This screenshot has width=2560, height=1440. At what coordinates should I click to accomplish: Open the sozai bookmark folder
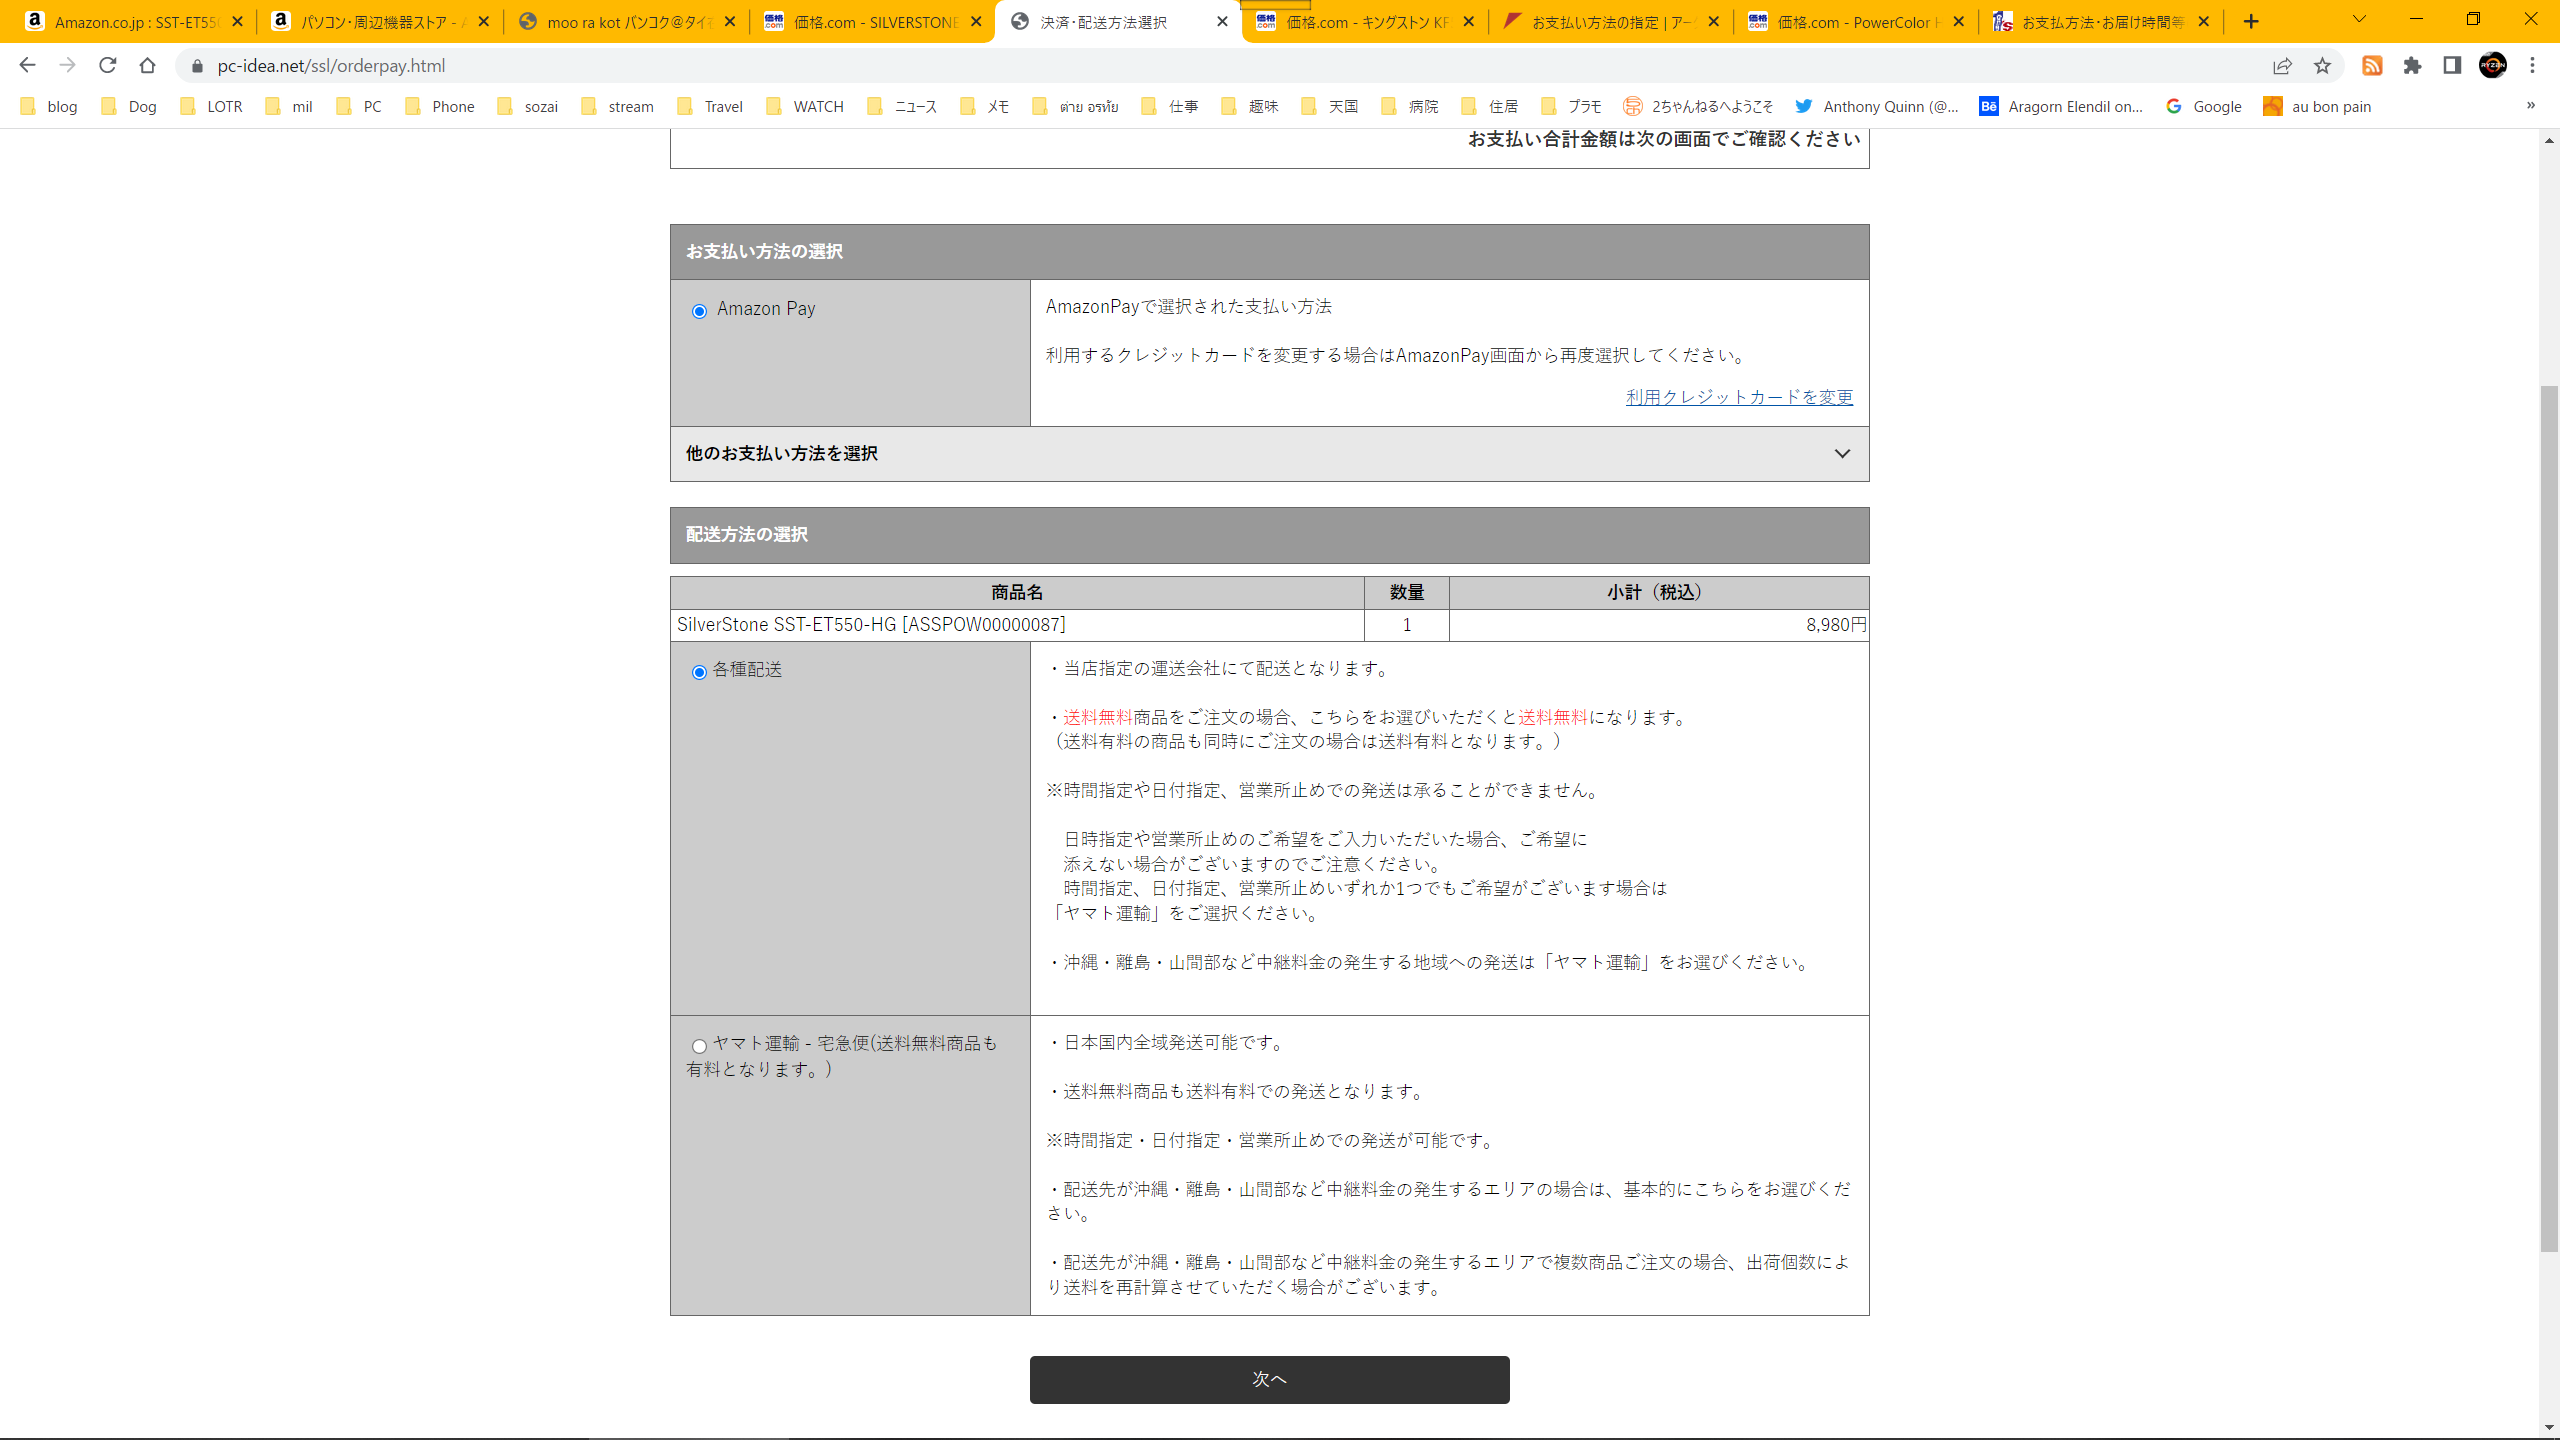(529, 106)
